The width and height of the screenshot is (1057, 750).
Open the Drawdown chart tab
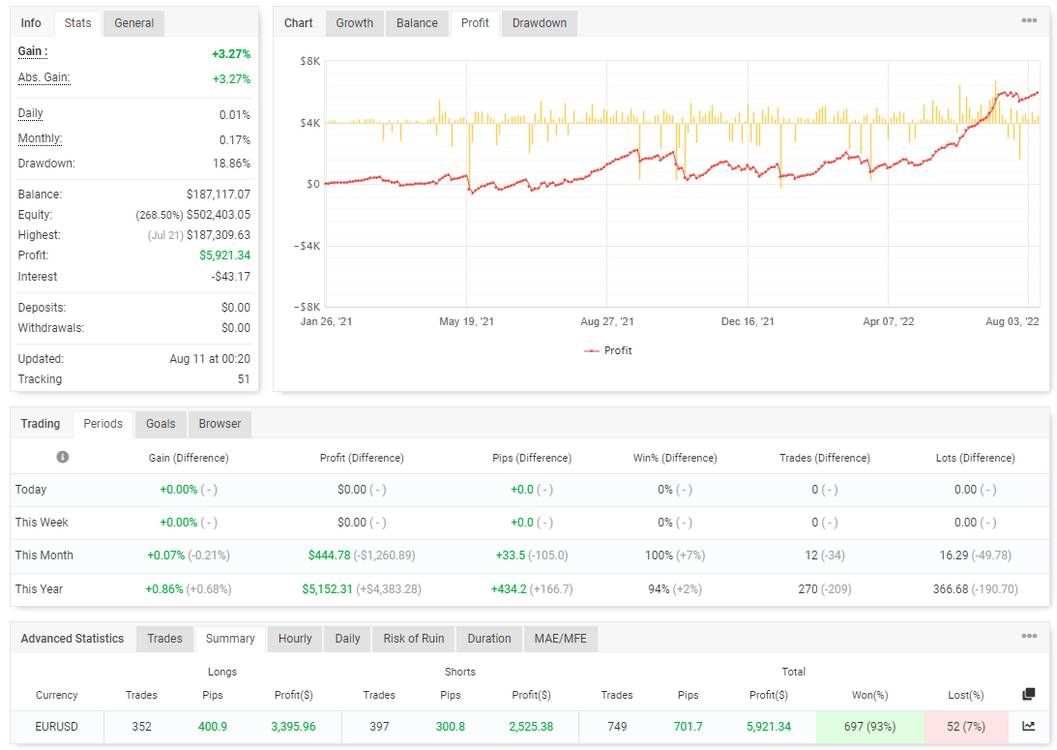[539, 23]
